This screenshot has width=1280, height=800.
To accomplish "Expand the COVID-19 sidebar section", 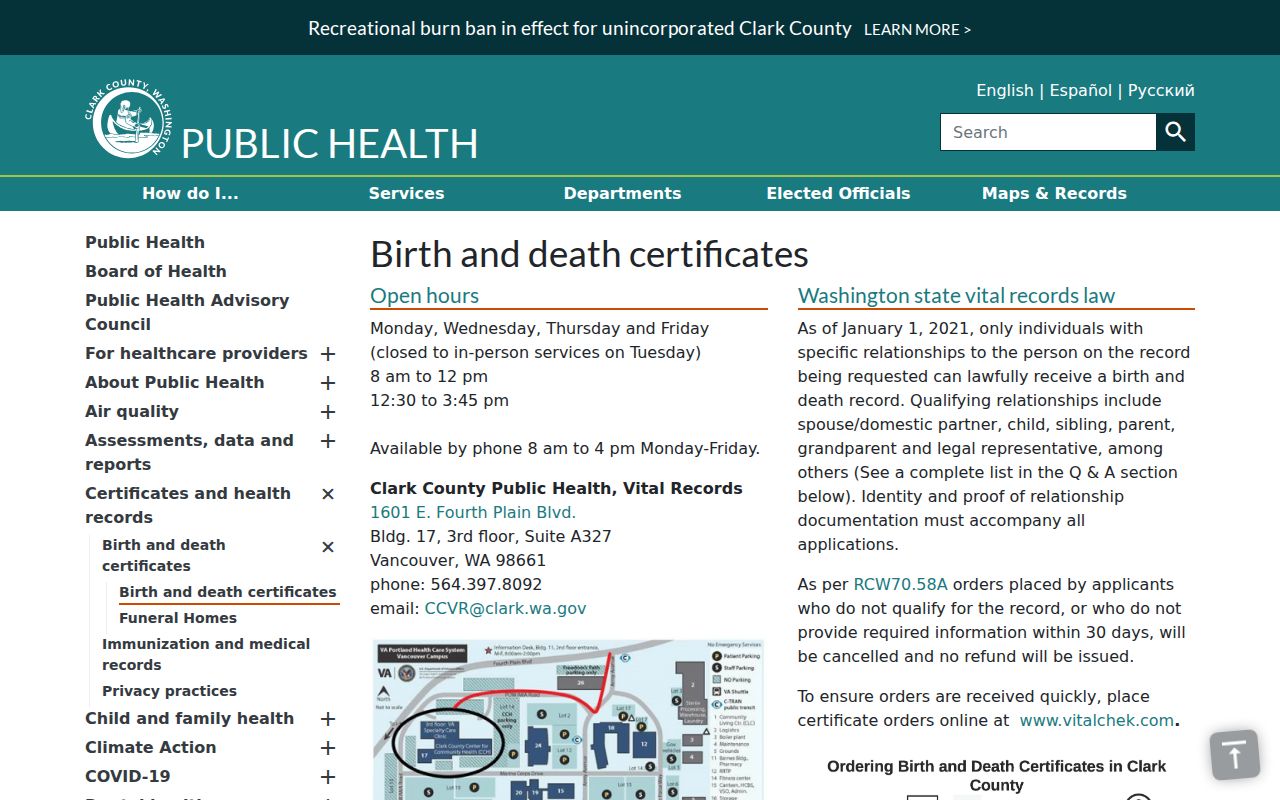I will click(327, 777).
